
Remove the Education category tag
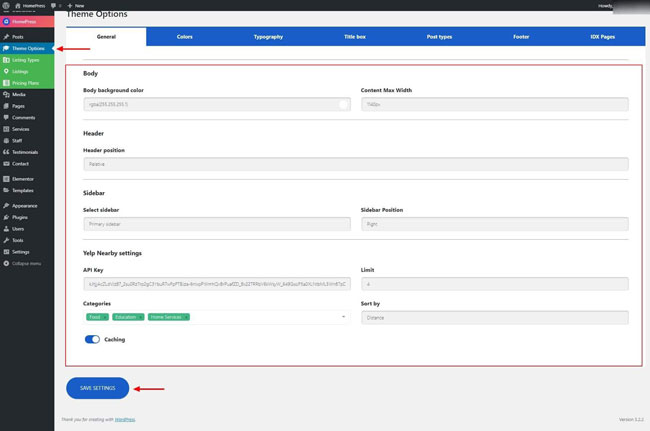click(141, 317)
